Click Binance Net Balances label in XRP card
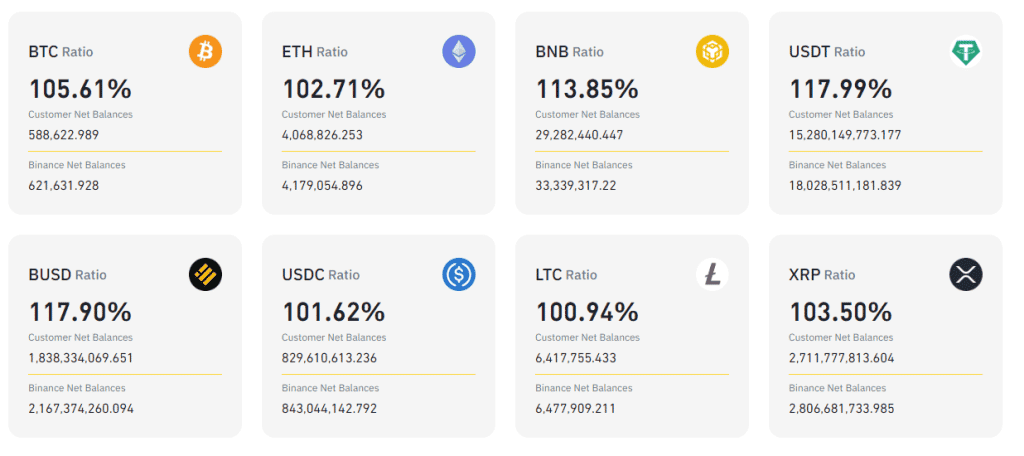The height and width of the screenshot is (456, 1024). [837, 389]
